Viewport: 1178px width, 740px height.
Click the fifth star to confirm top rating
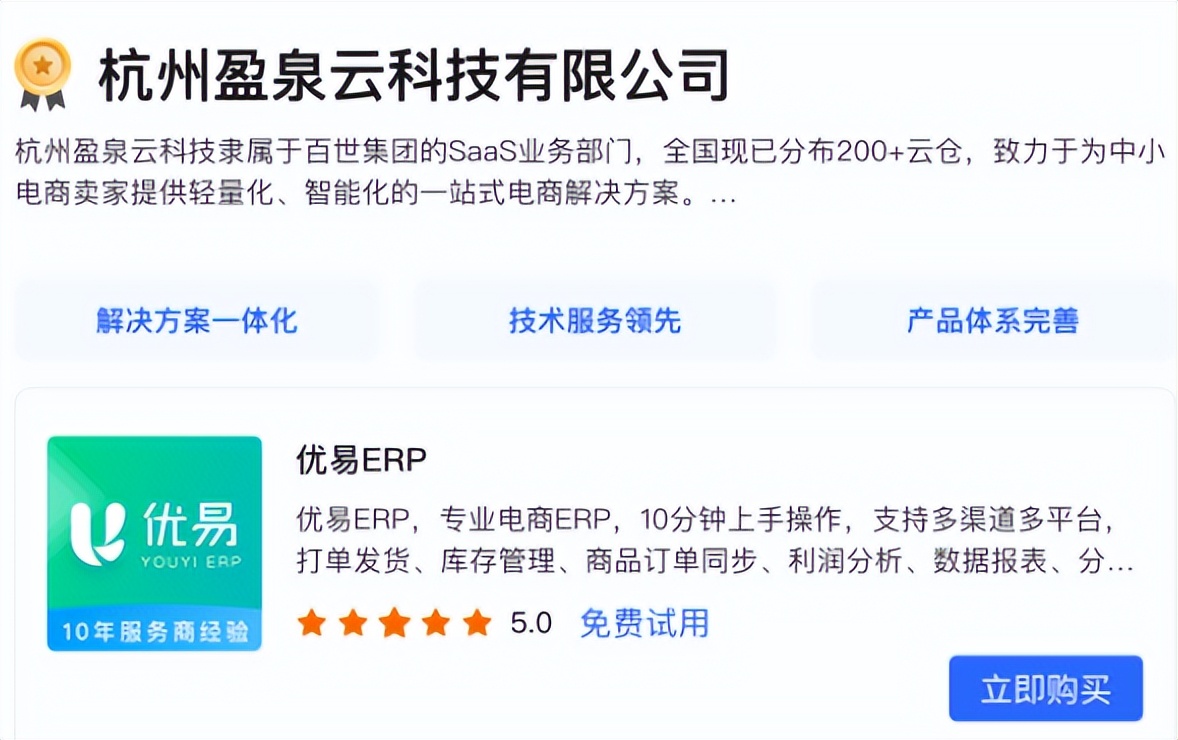coord(478,622)
